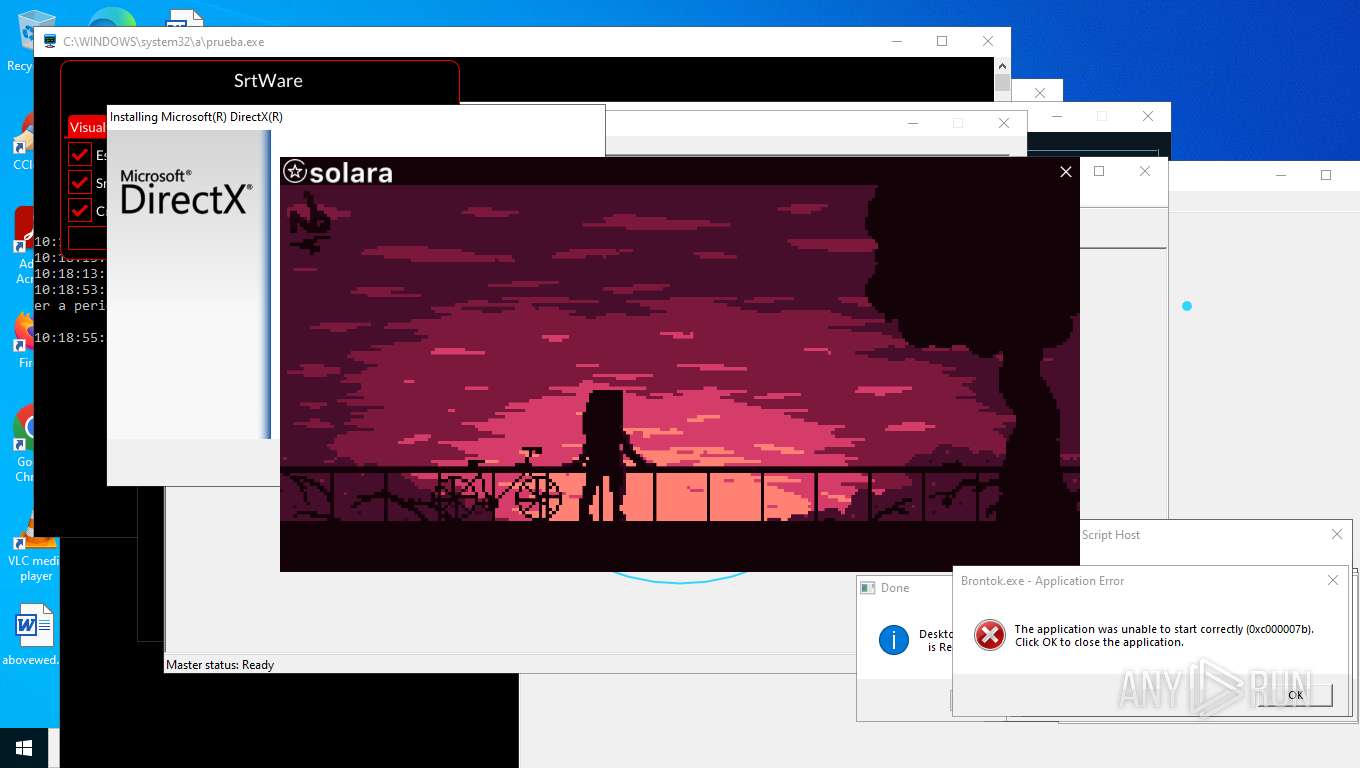Toggle the second checkbox in SrtWare panel

pos(80,182)
